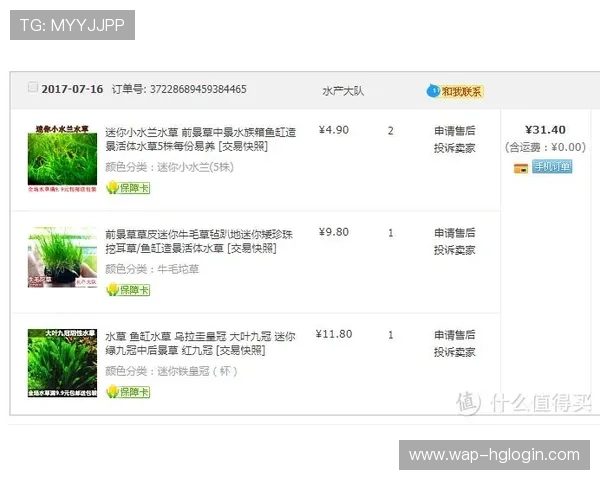Select the shipping text 含运费：¥0.00
The width and height of the screenshot is (600, 480).
(545, 147)
